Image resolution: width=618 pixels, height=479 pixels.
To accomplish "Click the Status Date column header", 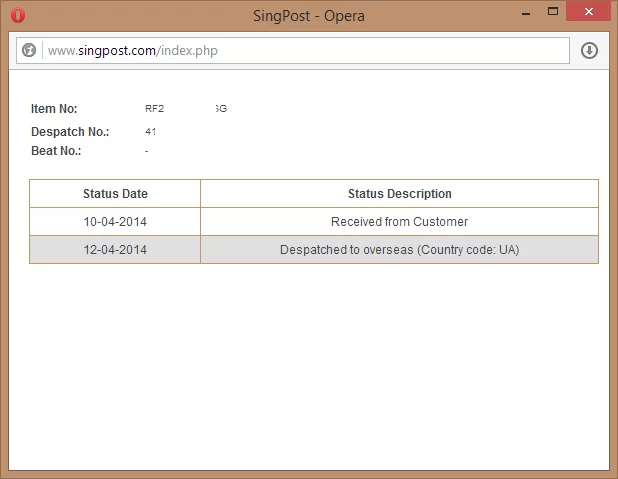I will [x=115, y=194].
